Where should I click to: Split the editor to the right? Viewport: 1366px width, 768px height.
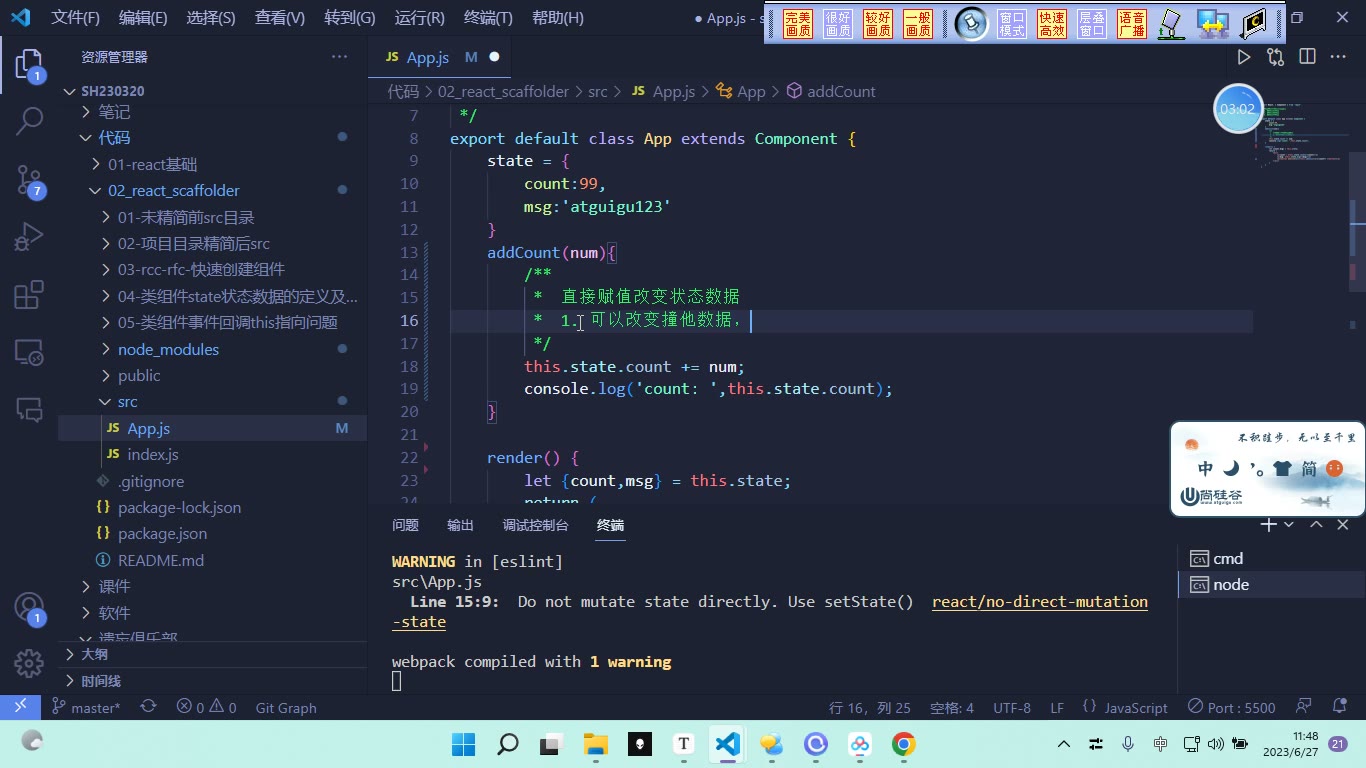click(1307, 57)
